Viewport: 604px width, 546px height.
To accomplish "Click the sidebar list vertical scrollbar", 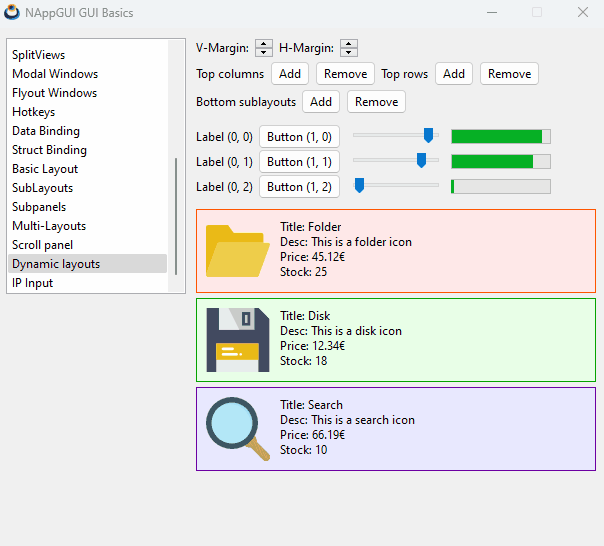I will tap(177, 215).
